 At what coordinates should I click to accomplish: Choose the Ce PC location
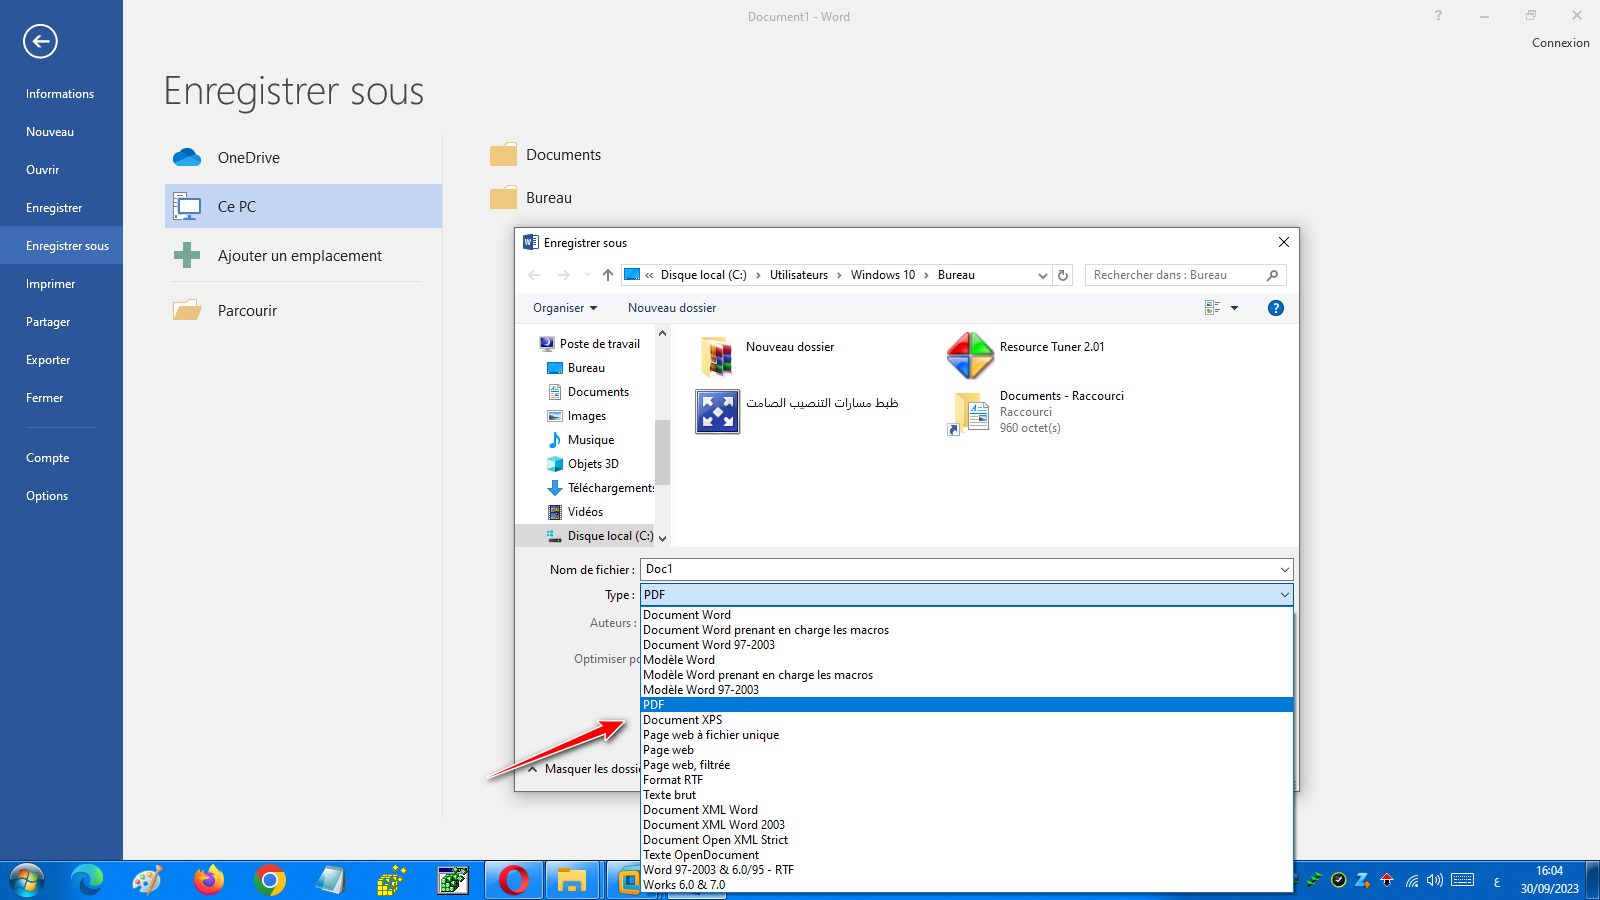pos(303,206)
